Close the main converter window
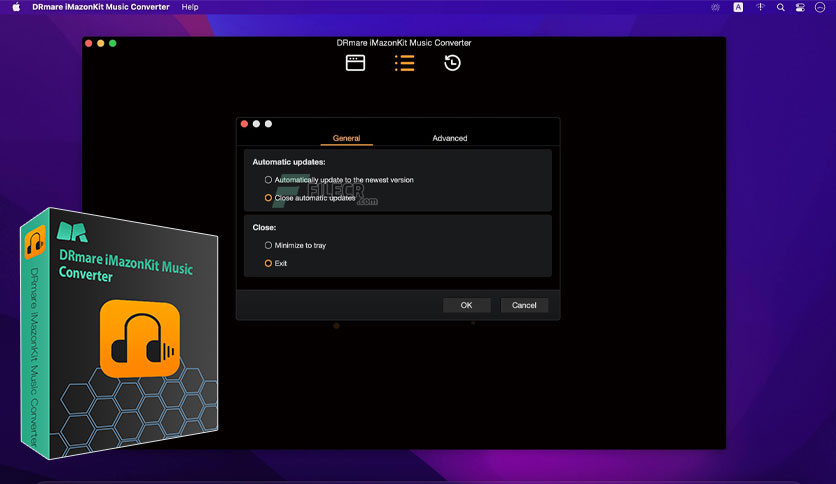The image size is (836, 484). click(x=89, y=43)
